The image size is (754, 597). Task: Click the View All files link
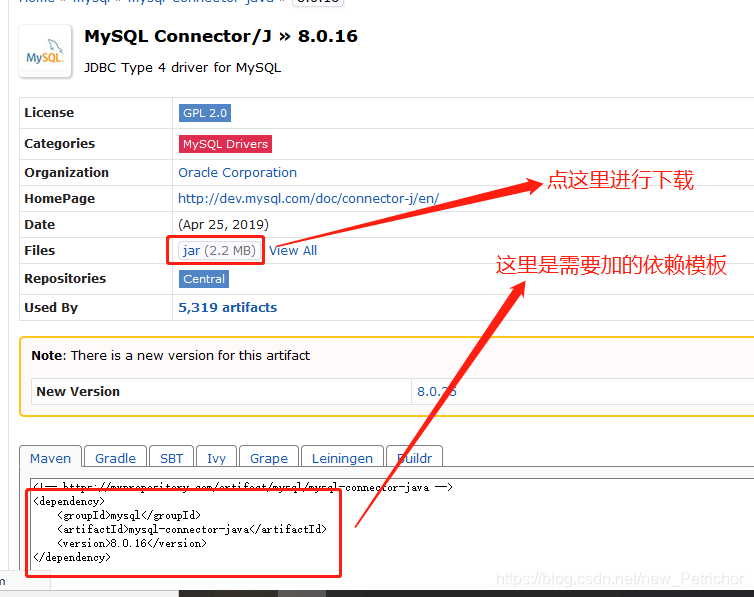[x=293, y=250]
